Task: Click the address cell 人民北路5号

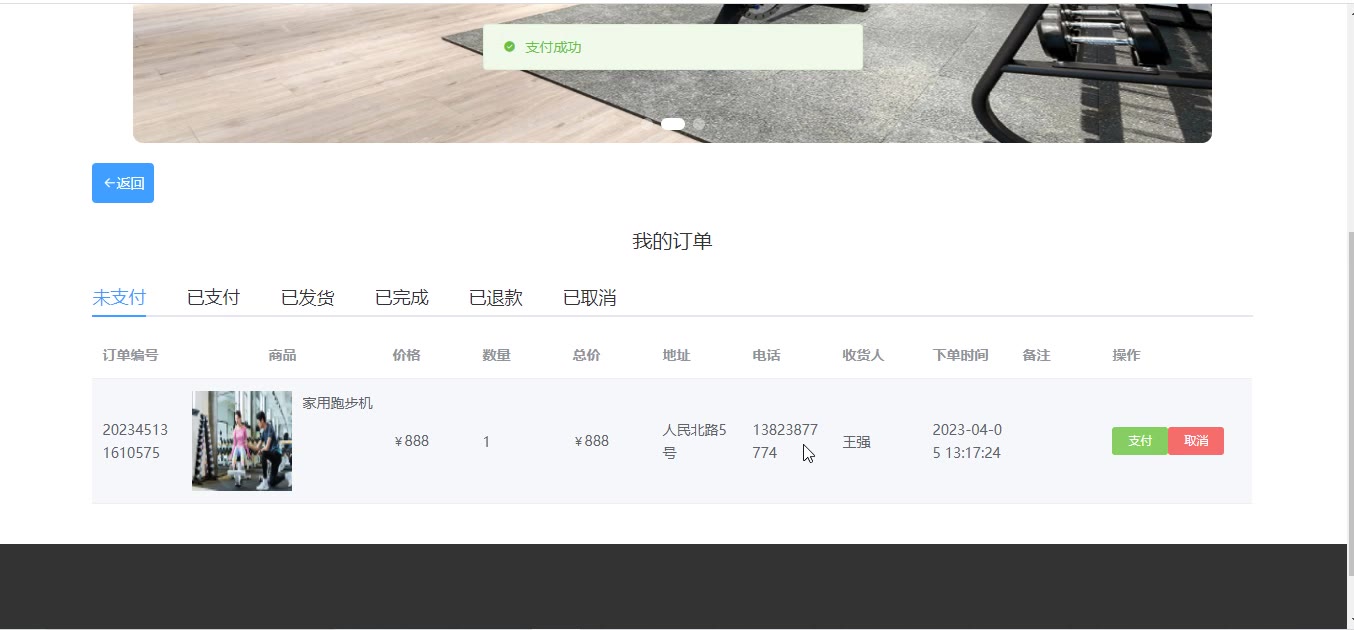Action: point(694,441)
